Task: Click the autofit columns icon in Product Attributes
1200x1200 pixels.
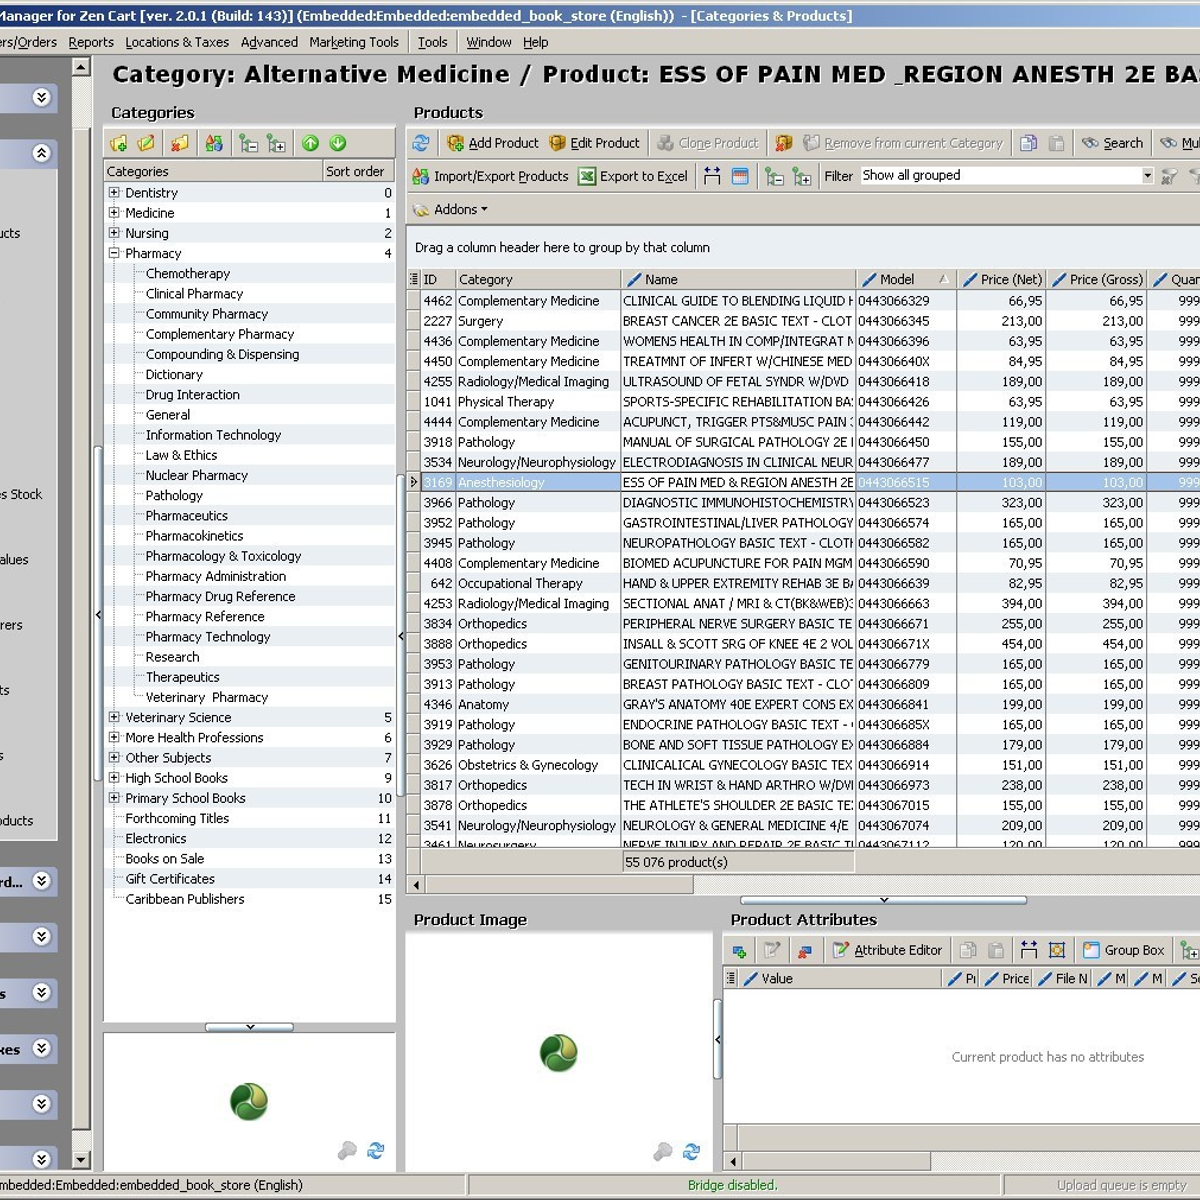Action: (x=1029, y=950)
